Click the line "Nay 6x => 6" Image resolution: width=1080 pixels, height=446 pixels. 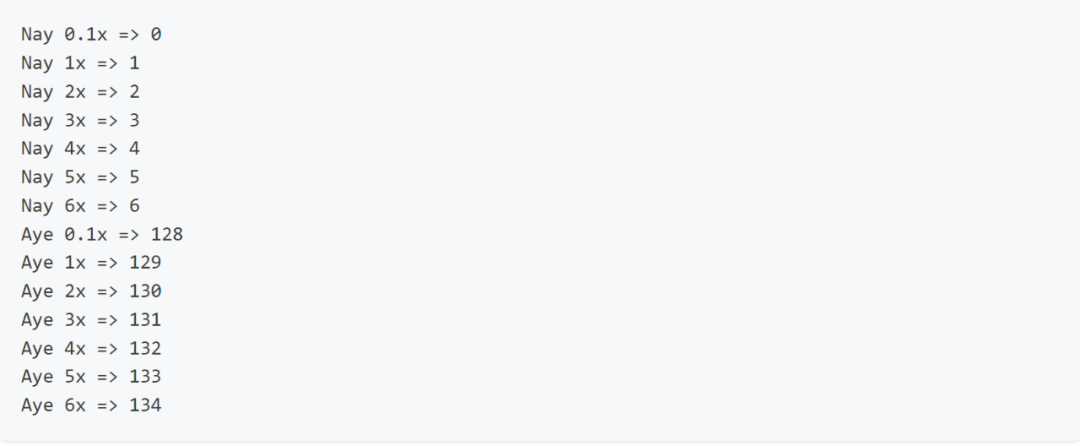80,206
